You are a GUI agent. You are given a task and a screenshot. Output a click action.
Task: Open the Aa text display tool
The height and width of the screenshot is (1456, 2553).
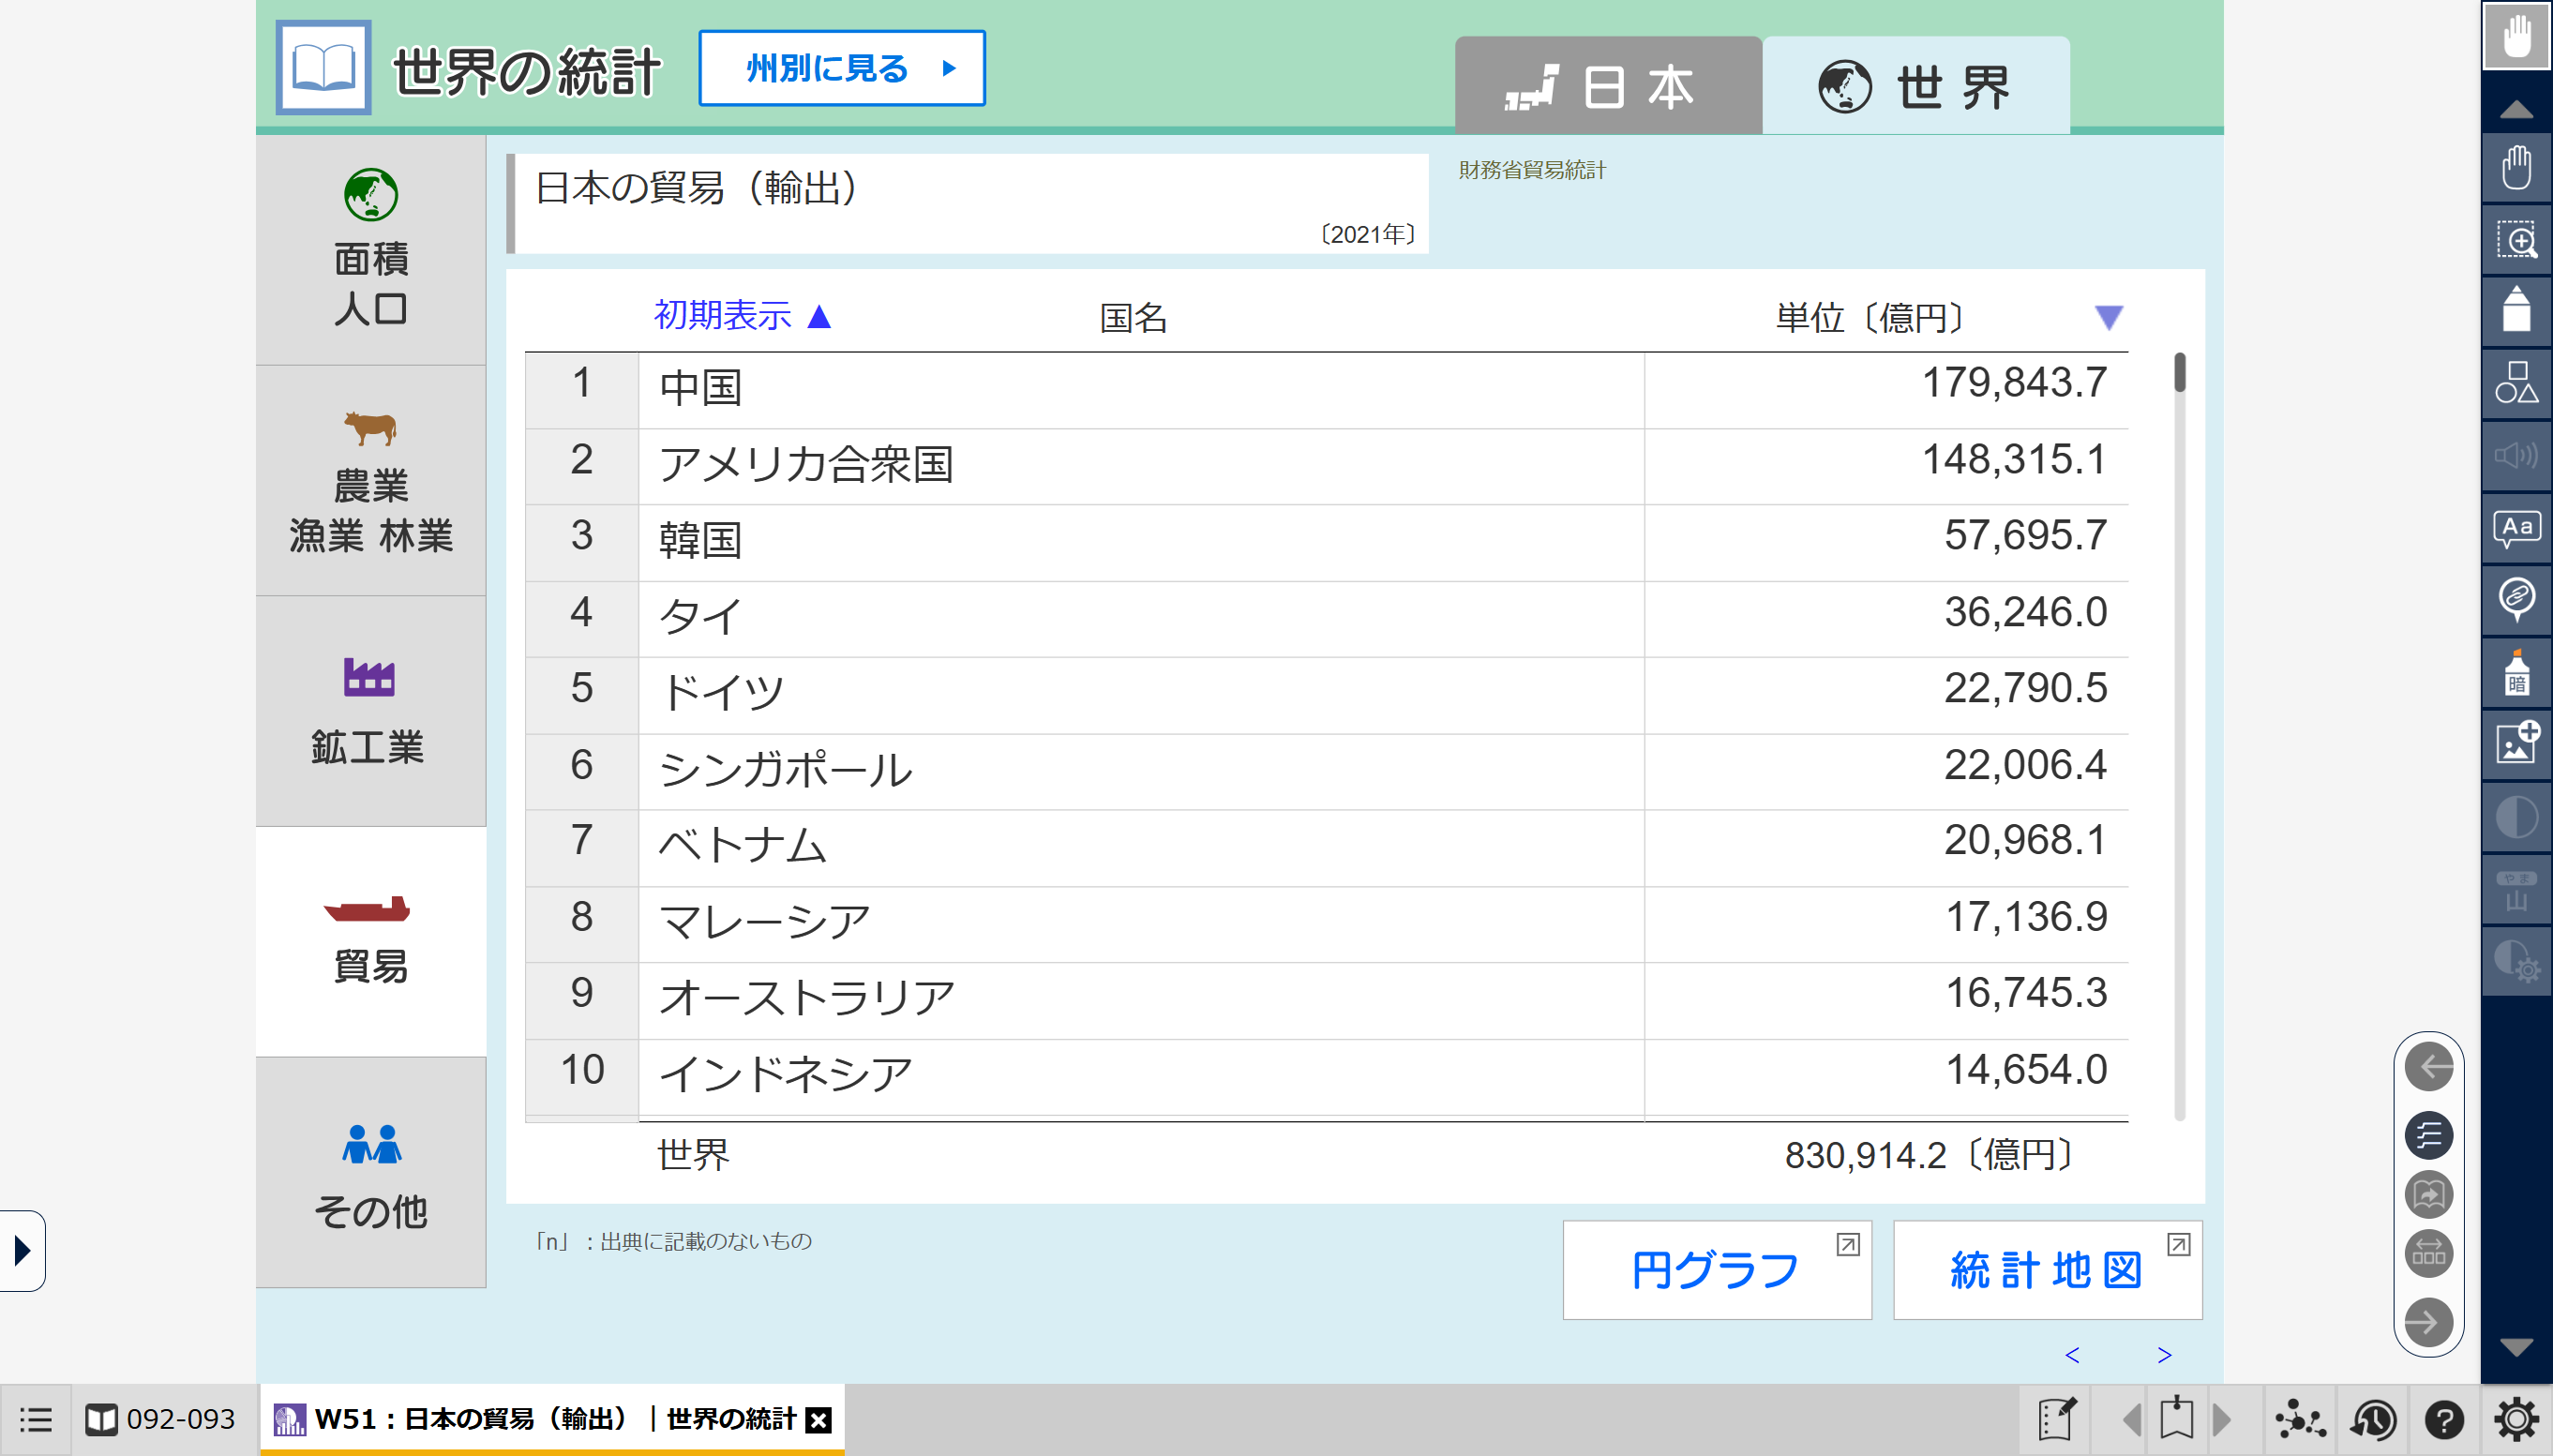click(x=2516, y=528)
